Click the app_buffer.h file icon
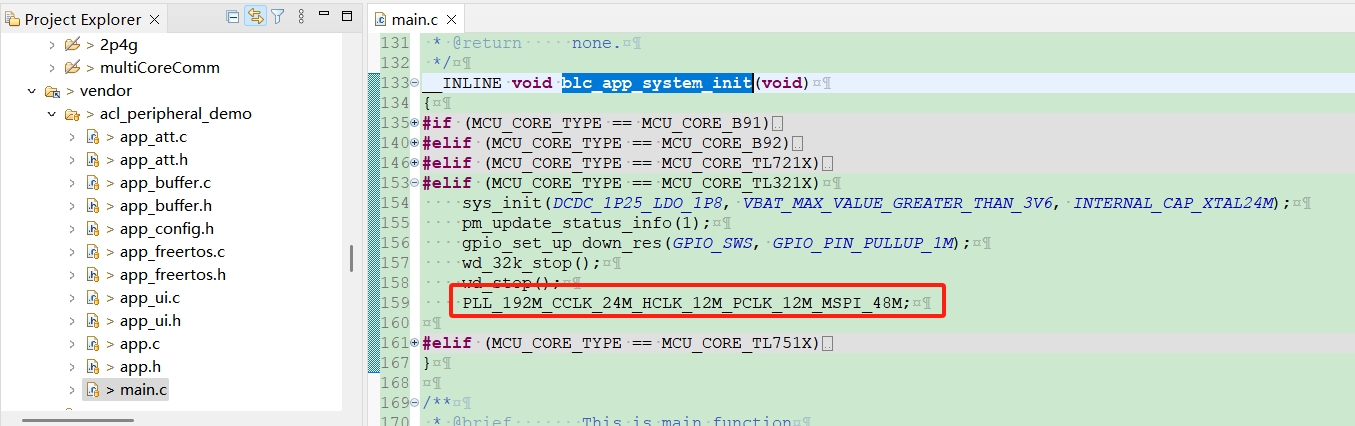 [x=92, y=206]
